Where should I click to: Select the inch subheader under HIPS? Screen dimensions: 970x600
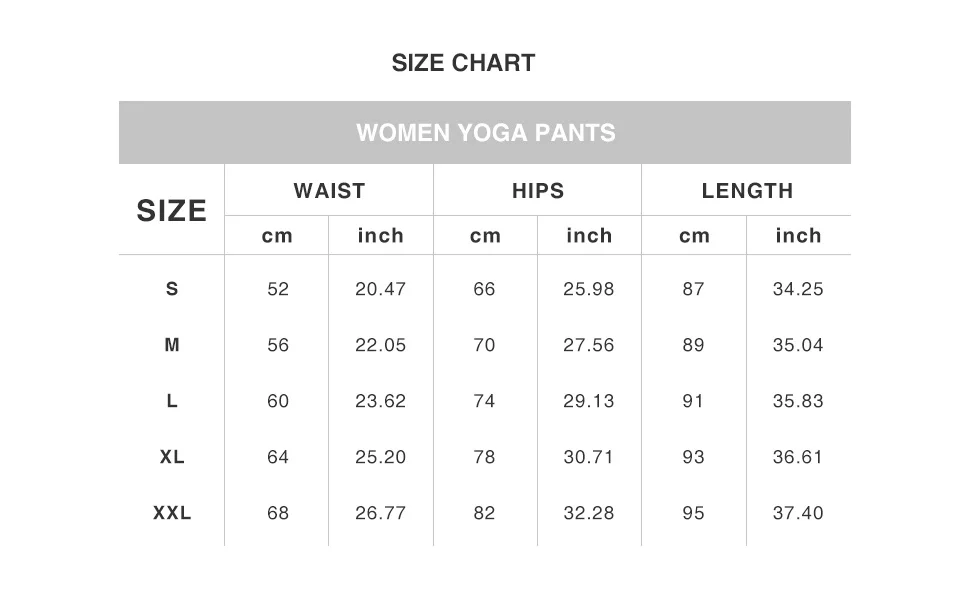589,236
